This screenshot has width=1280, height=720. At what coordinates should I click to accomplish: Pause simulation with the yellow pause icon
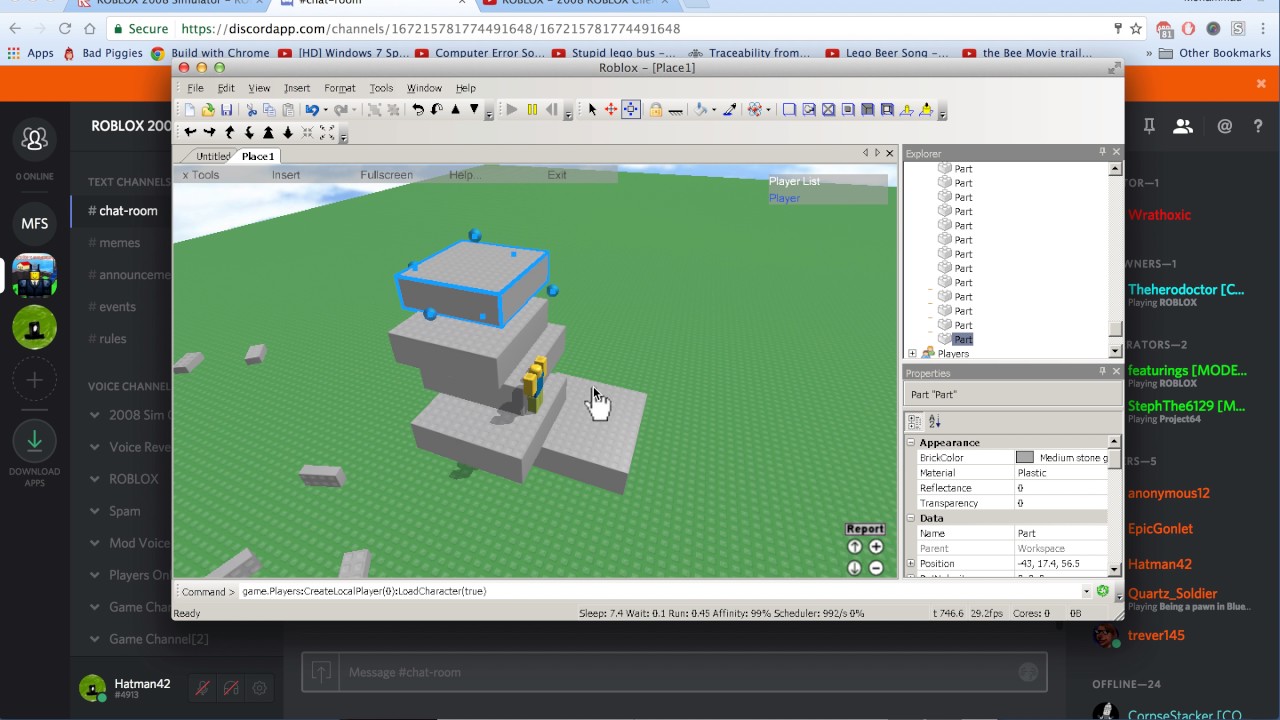532,110
